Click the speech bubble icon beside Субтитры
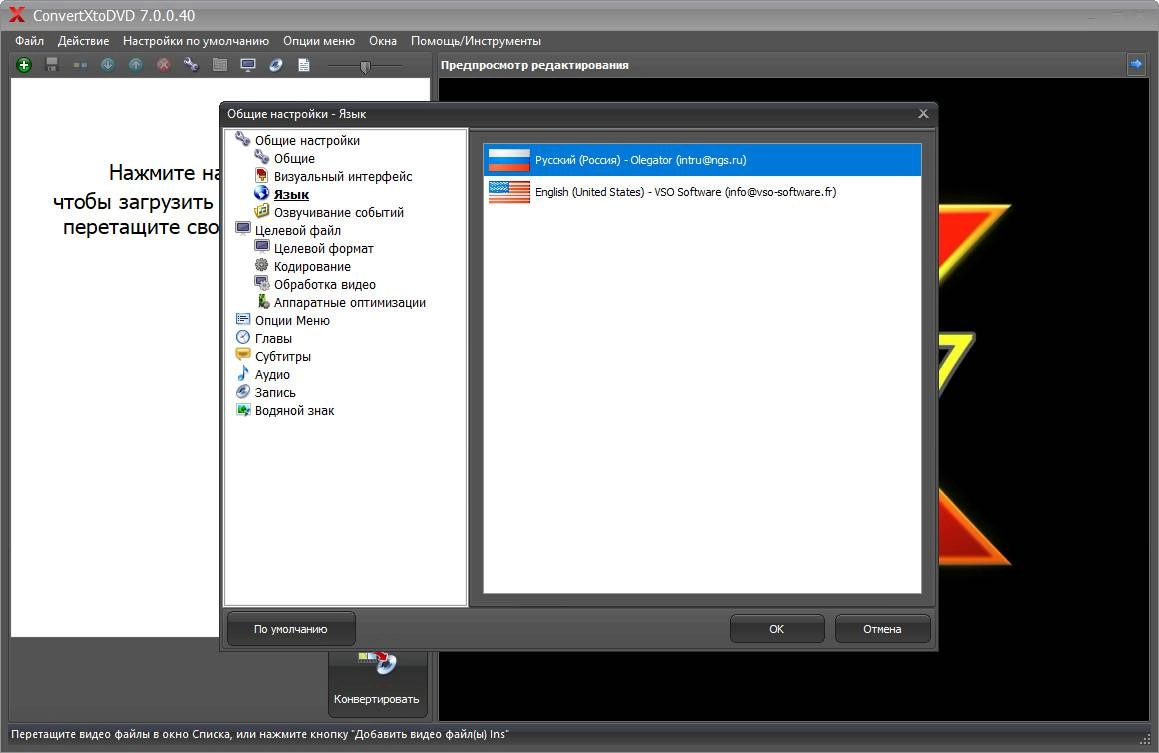This screenshot has width=1159, height=753. (x=242, y=355)
